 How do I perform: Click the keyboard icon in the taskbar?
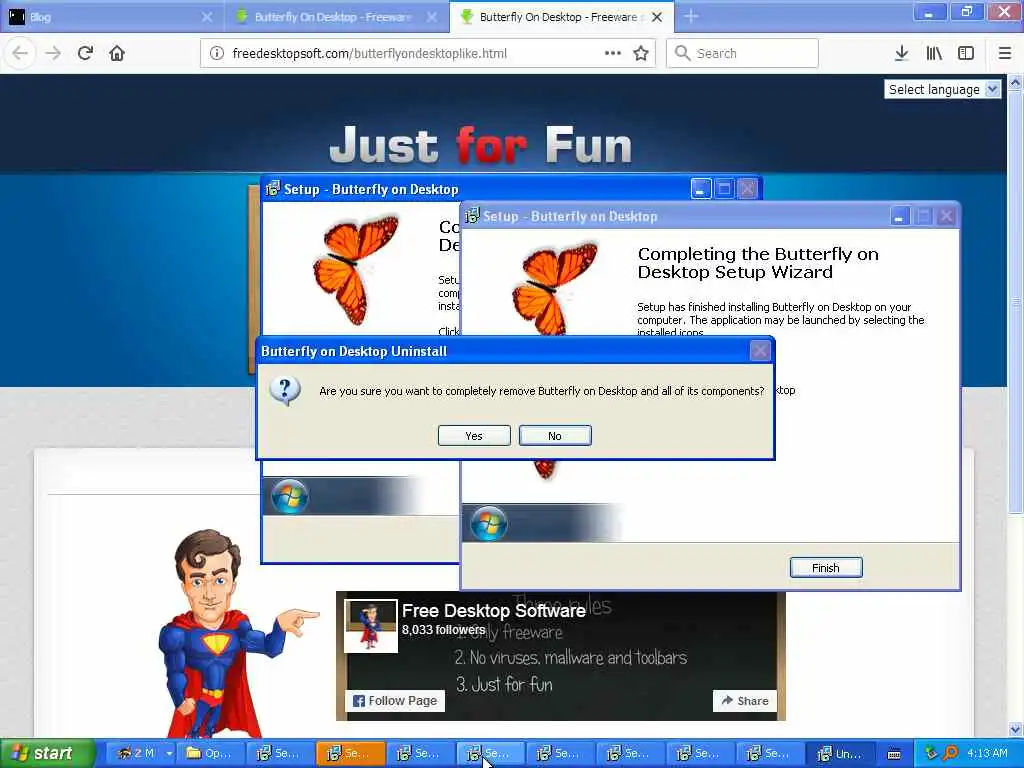[x=894, y=754]
